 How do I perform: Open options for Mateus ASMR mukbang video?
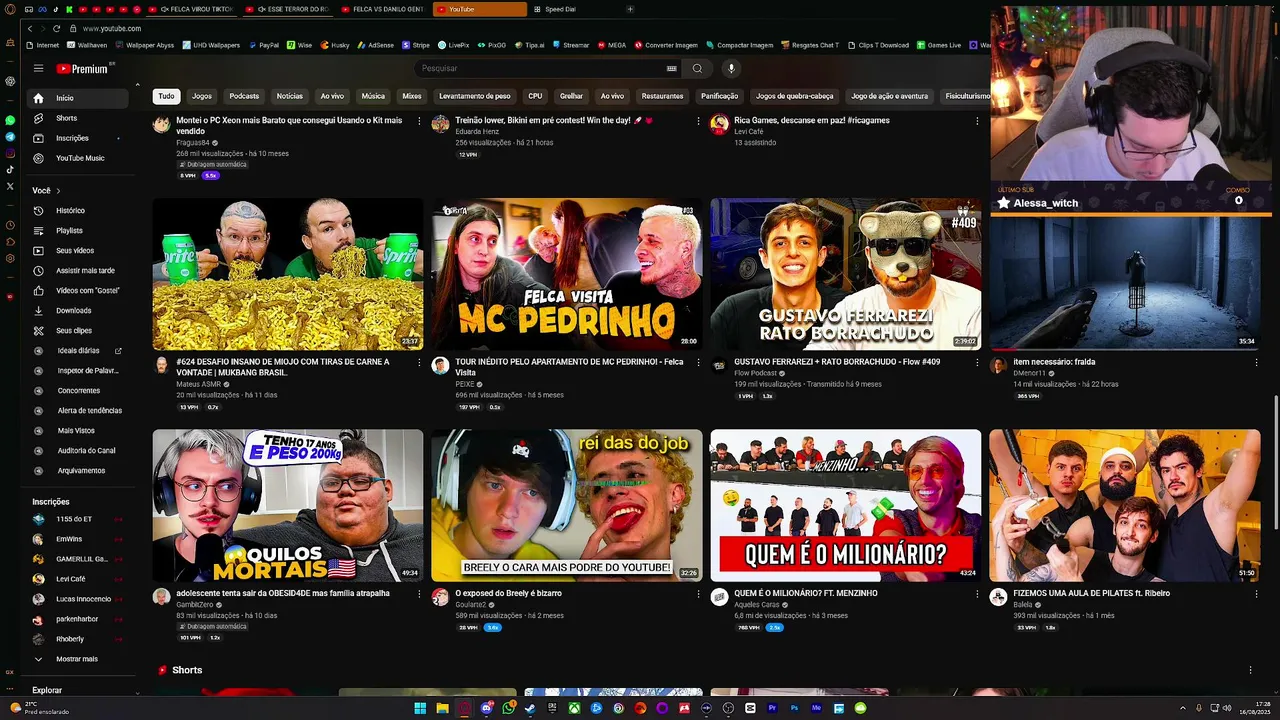pyautogui.click(x=419, y=362)
